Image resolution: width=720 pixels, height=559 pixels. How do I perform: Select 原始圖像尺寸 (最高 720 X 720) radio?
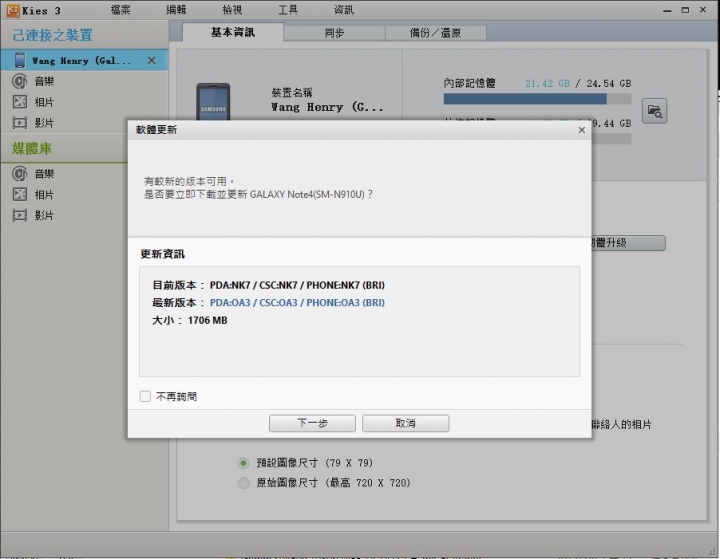[x=243, y=483]
